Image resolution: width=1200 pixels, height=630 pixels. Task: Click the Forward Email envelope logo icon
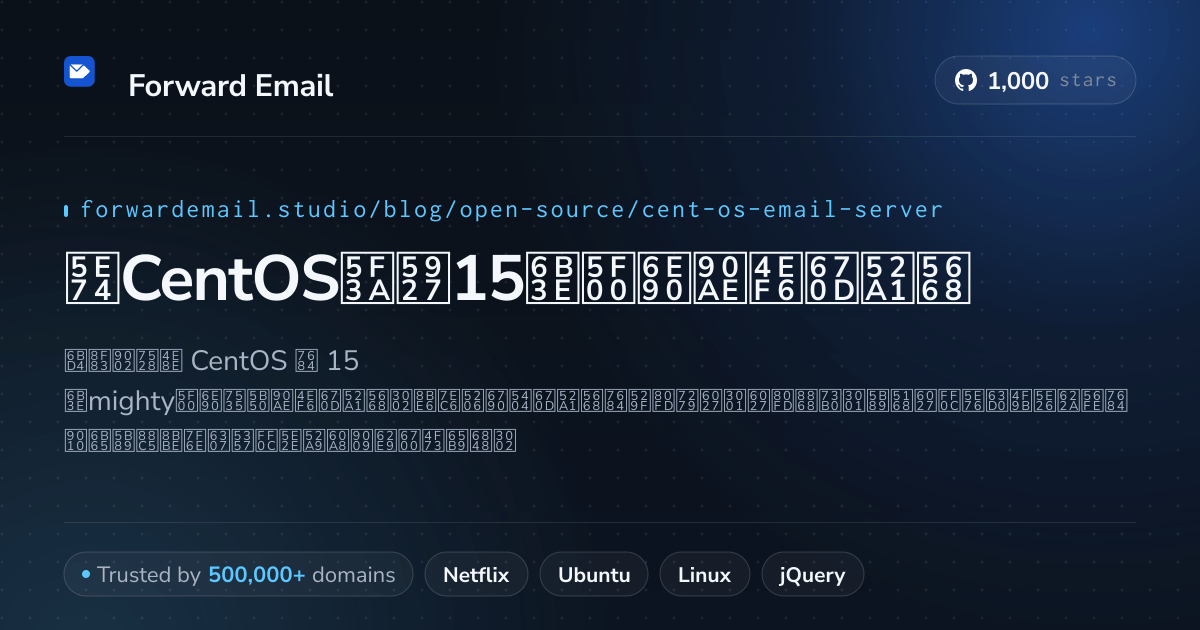pos(79,72)
